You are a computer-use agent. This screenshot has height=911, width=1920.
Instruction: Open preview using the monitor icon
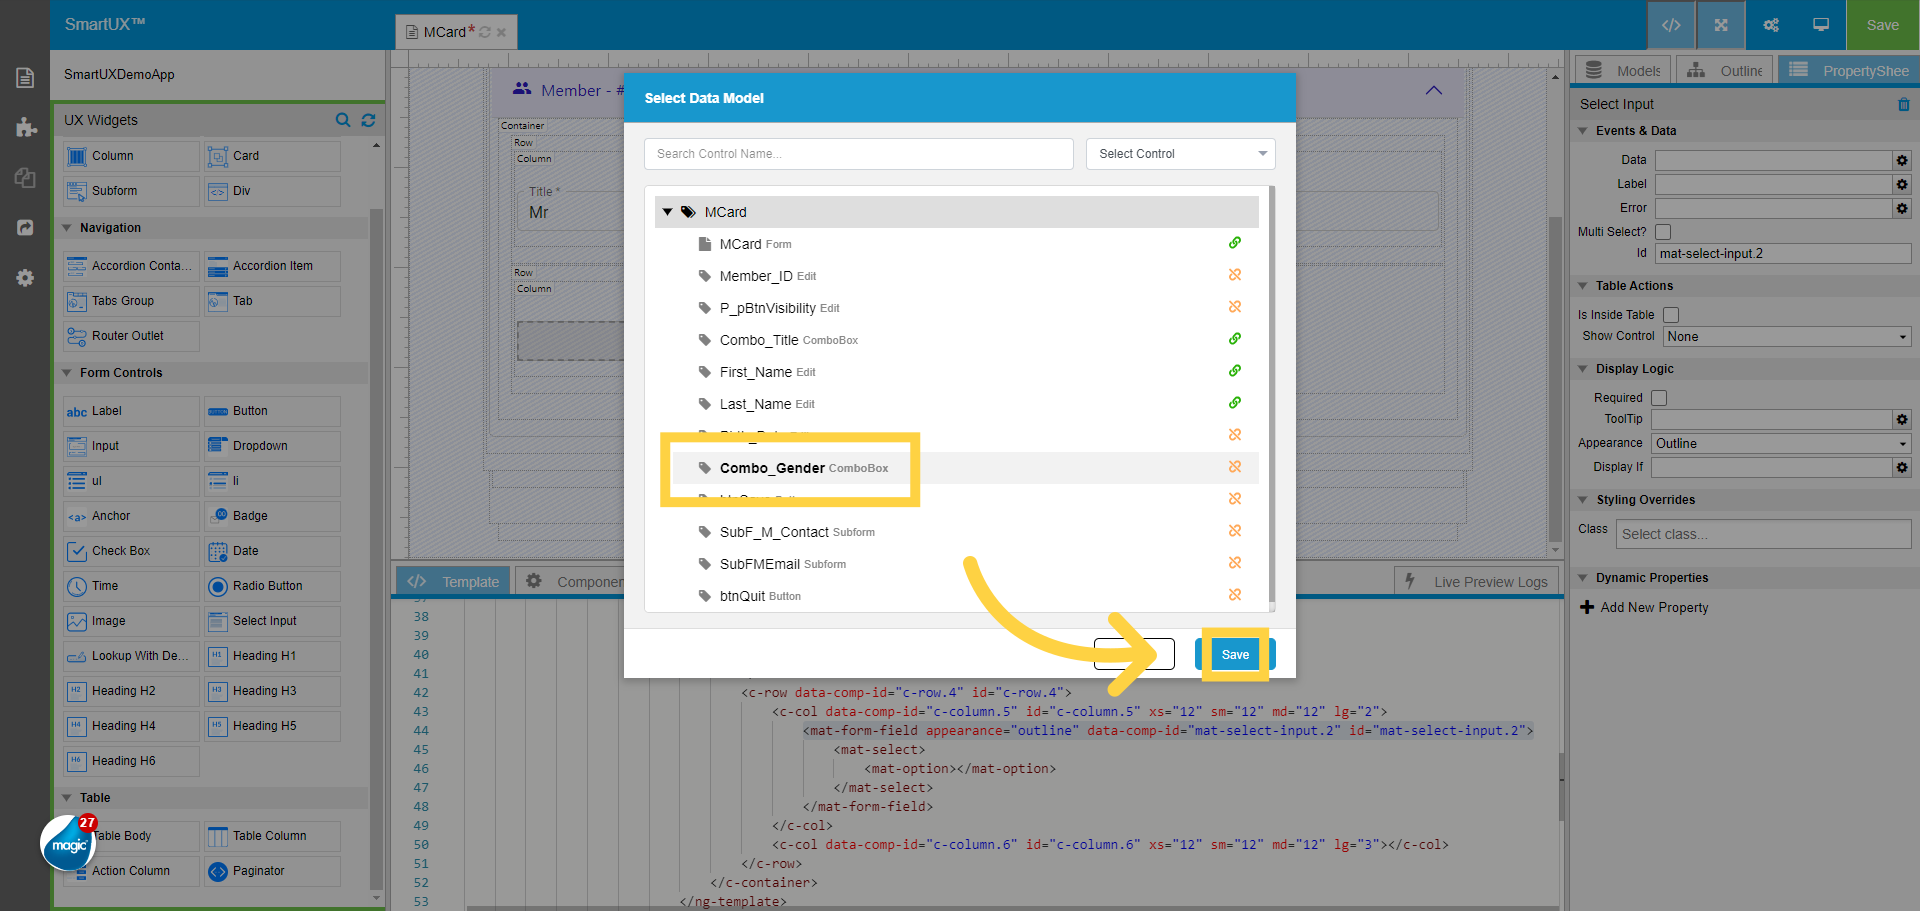(x=1820, y=25)
